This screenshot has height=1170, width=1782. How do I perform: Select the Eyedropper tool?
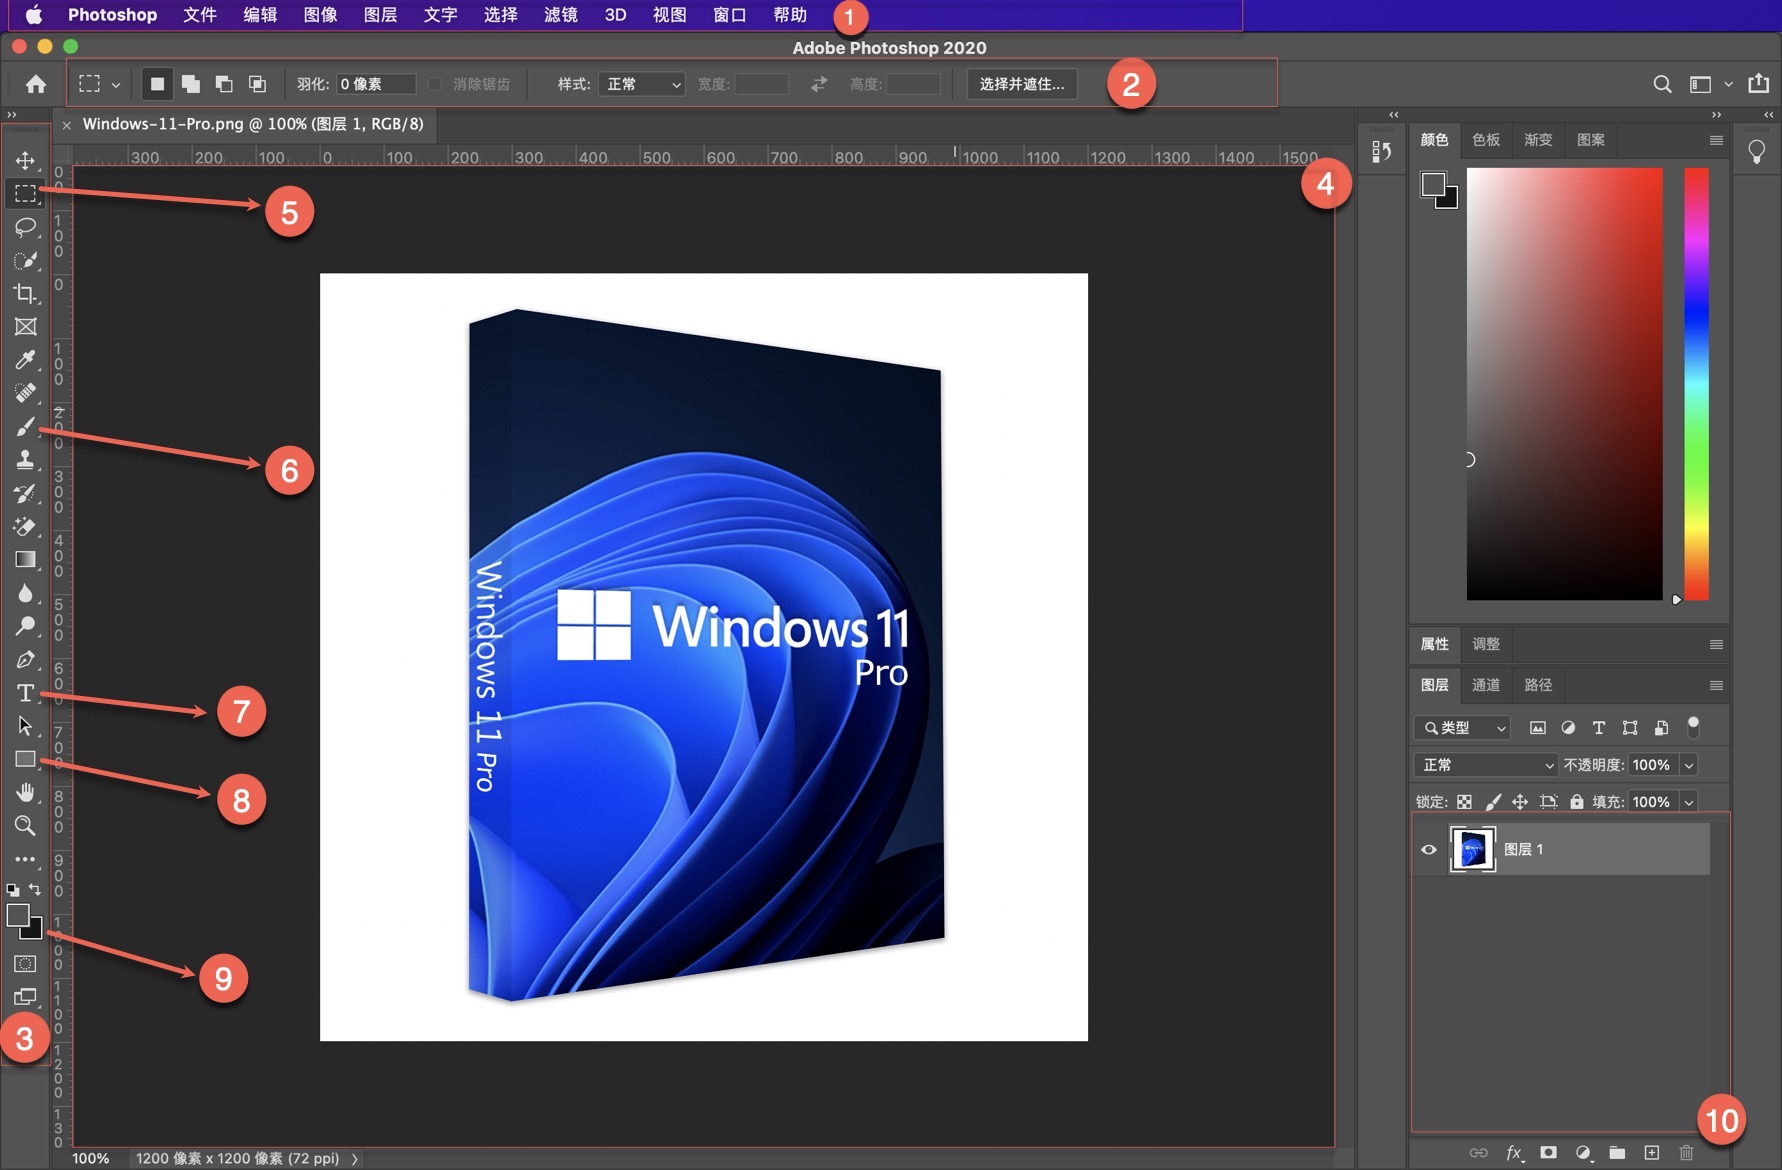(x=25, y=360)
